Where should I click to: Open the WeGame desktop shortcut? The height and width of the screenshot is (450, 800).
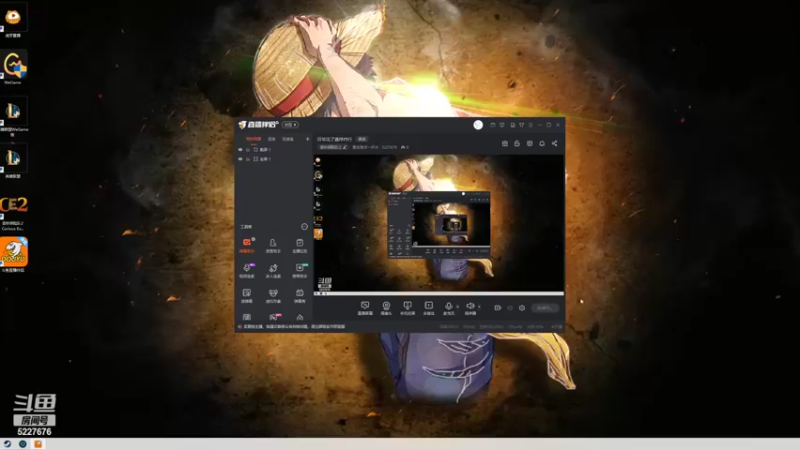pos(13,68)
